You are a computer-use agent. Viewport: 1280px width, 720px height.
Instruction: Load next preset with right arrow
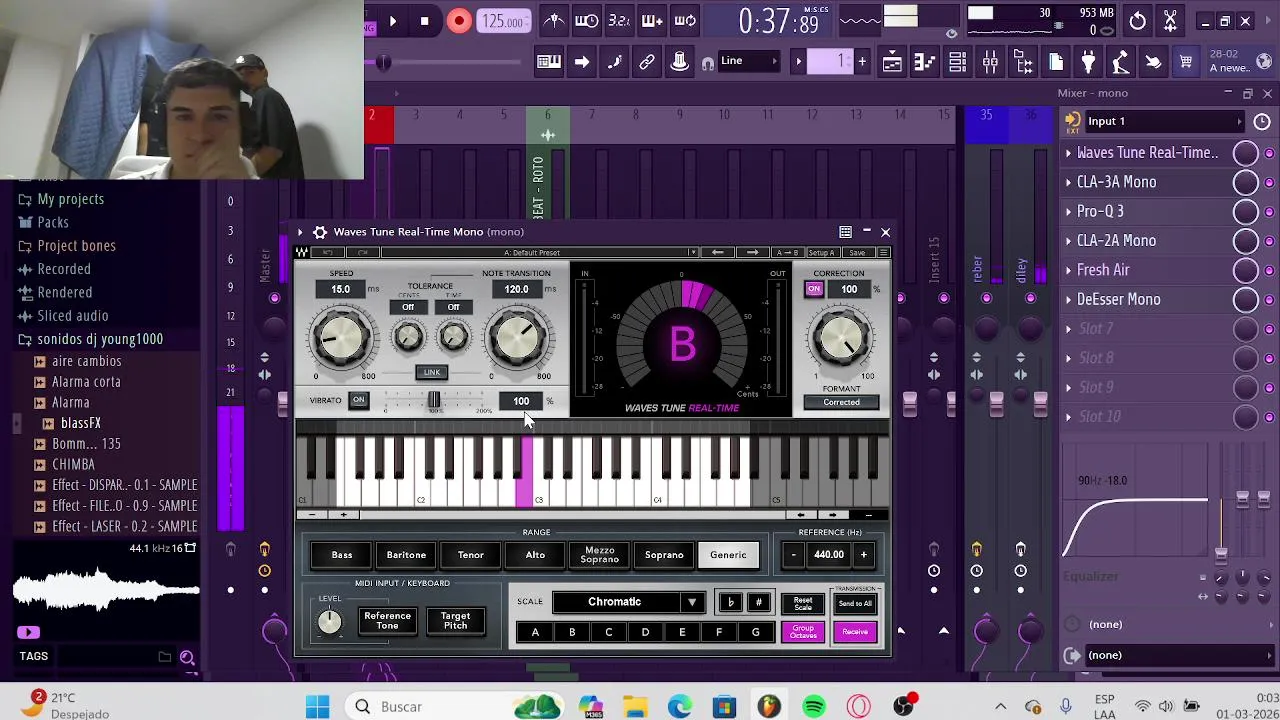tap(752, 253)
